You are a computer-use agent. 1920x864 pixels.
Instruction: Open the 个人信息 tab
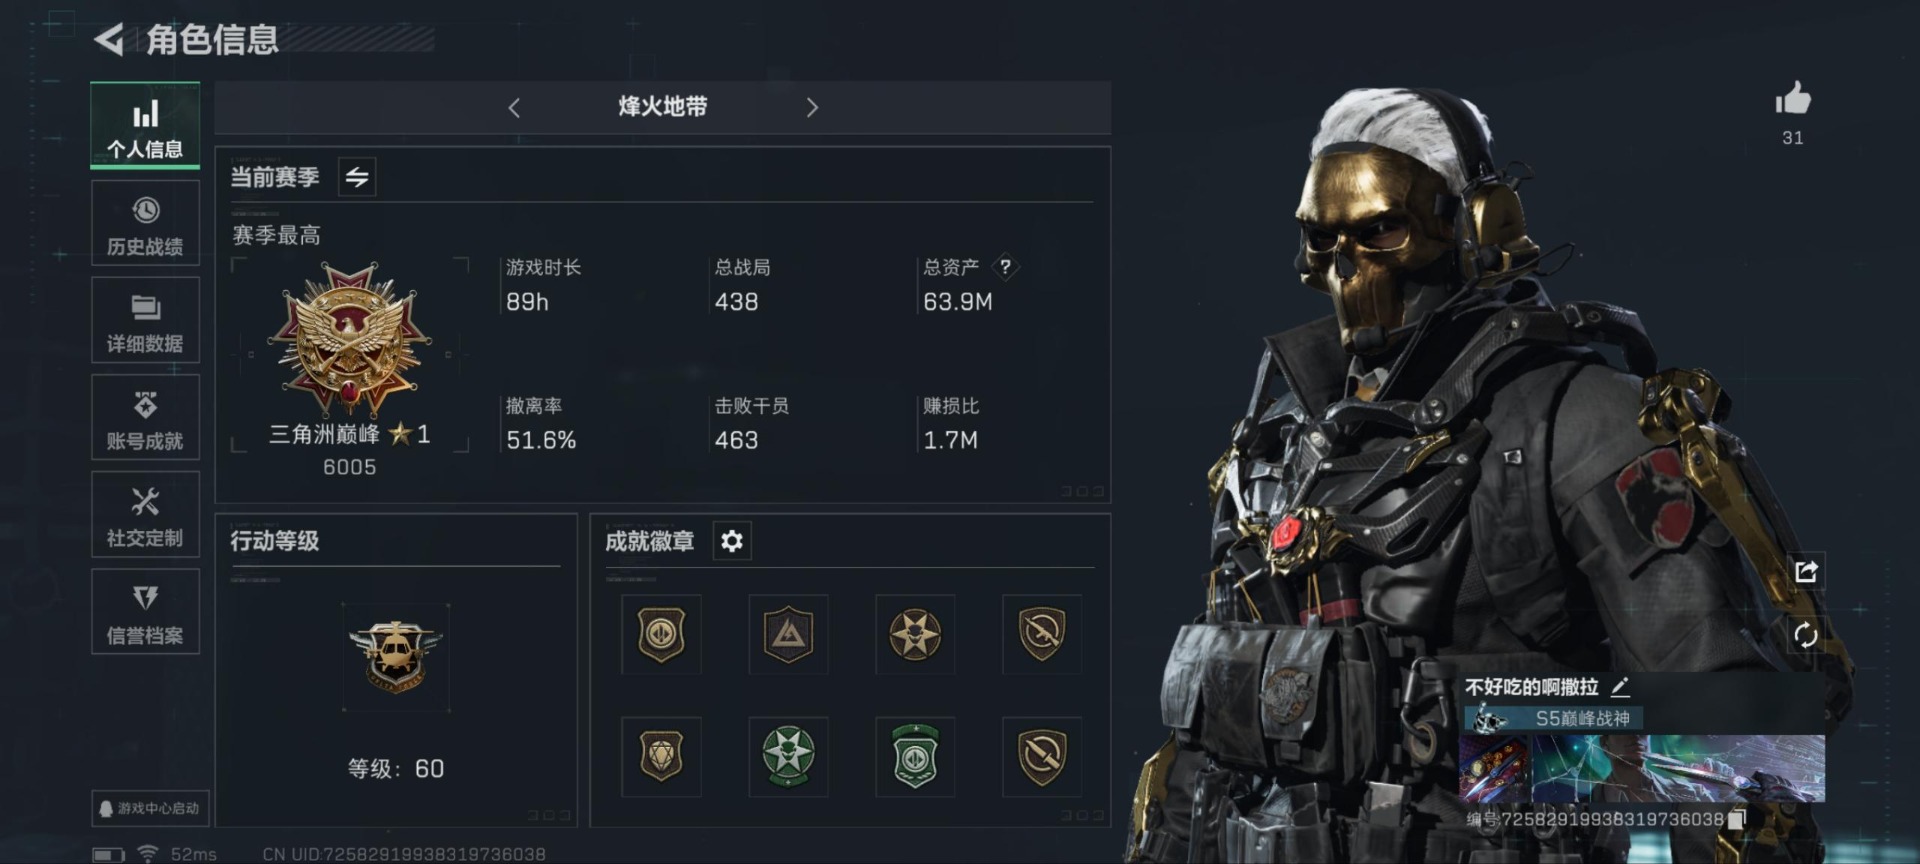[145, 126]
